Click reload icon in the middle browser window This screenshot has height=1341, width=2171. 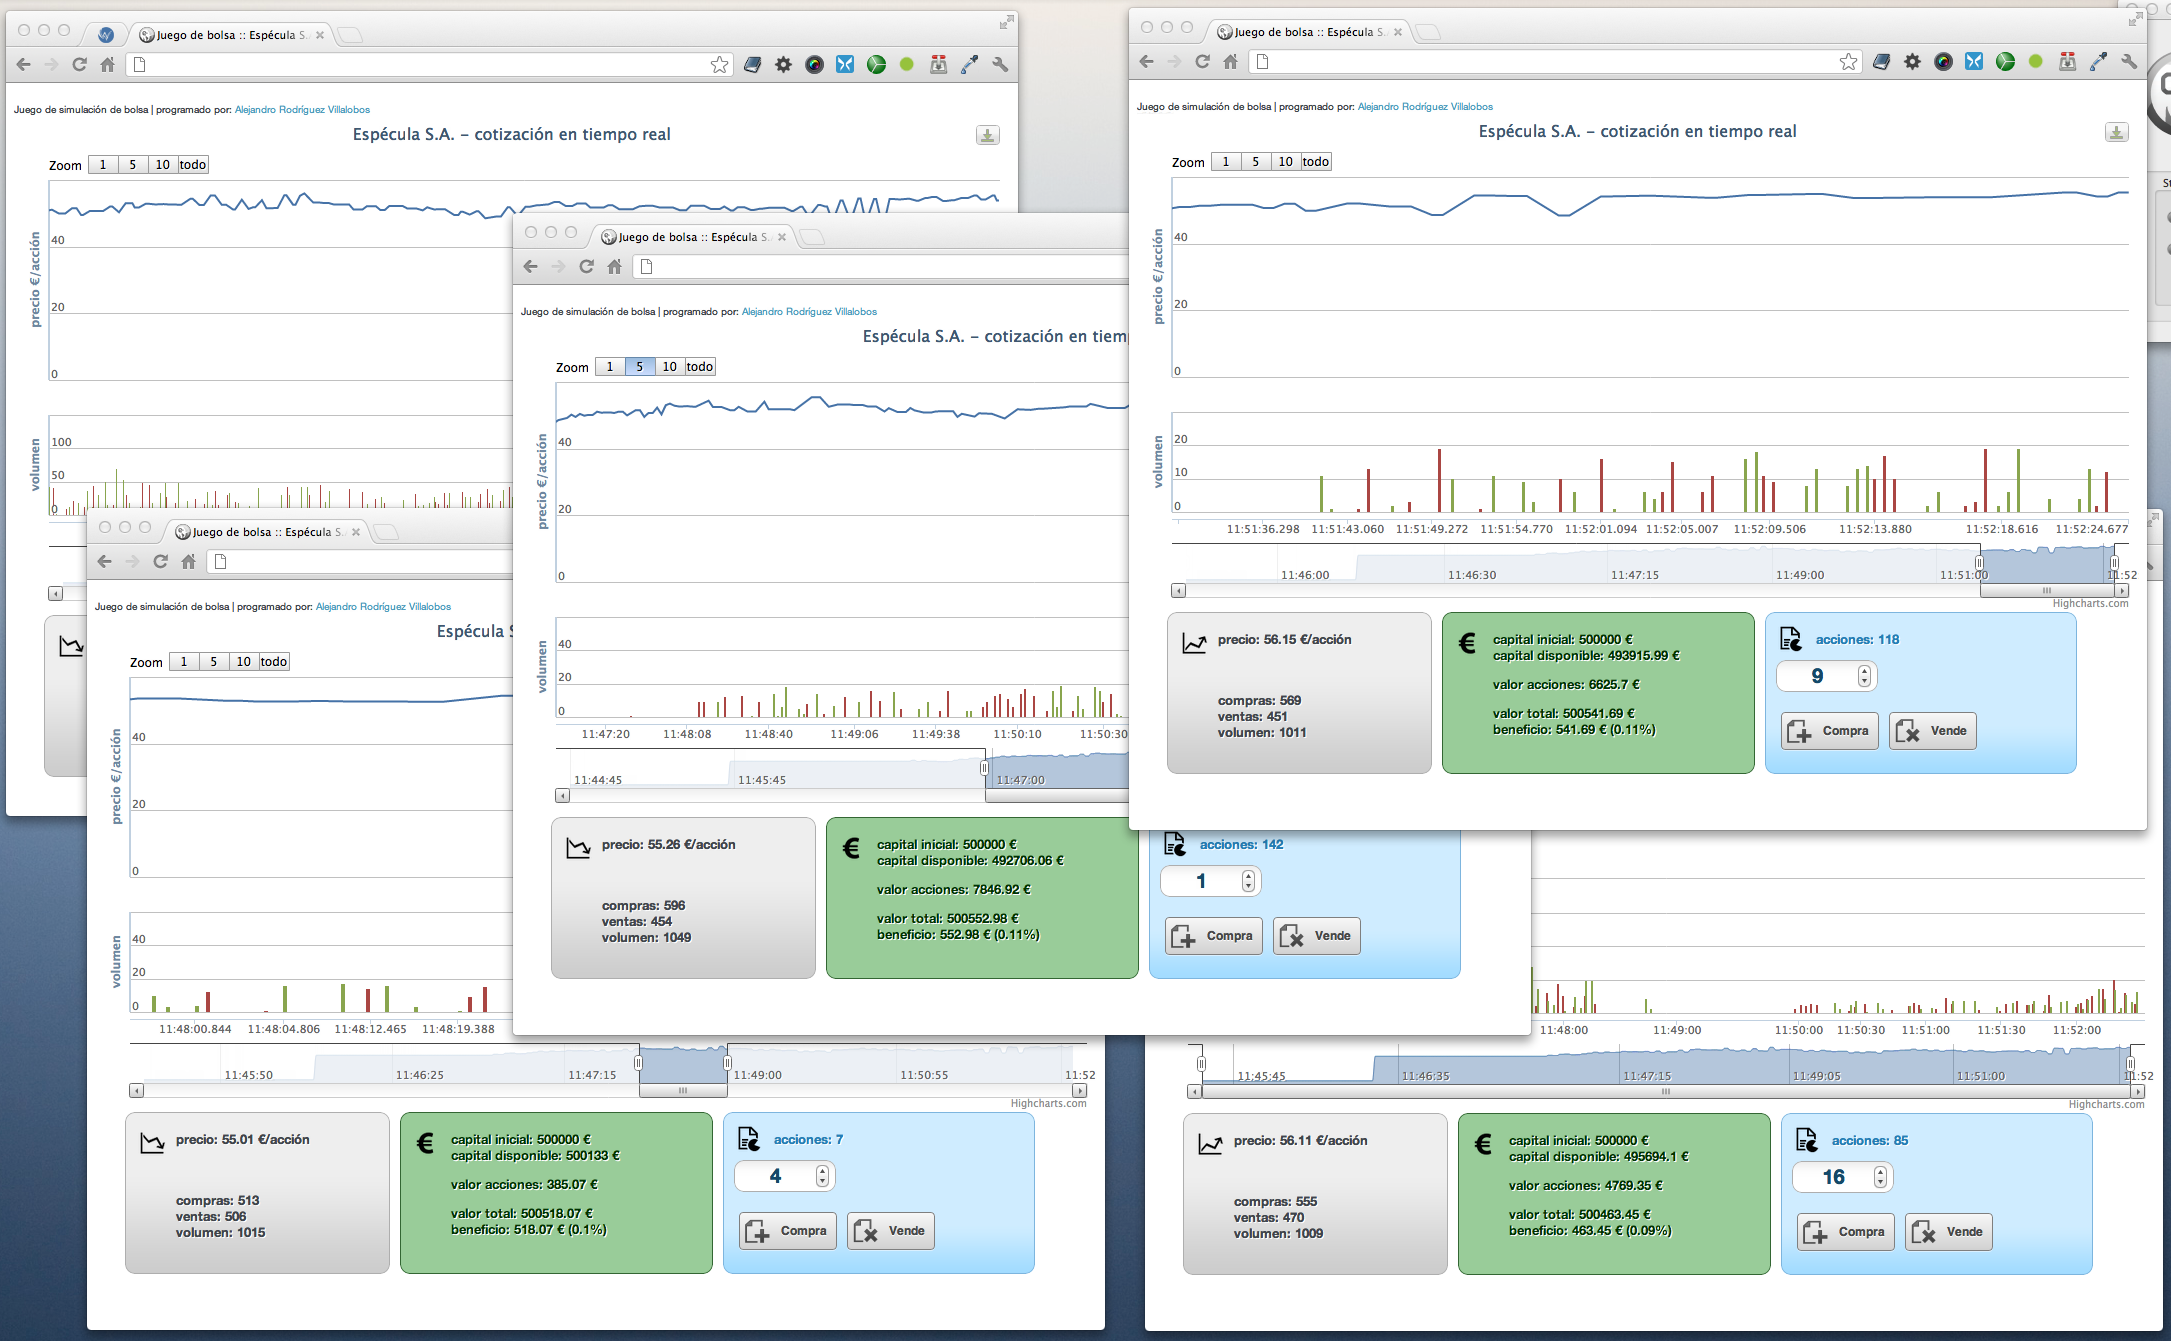click(x=587, y=267)
